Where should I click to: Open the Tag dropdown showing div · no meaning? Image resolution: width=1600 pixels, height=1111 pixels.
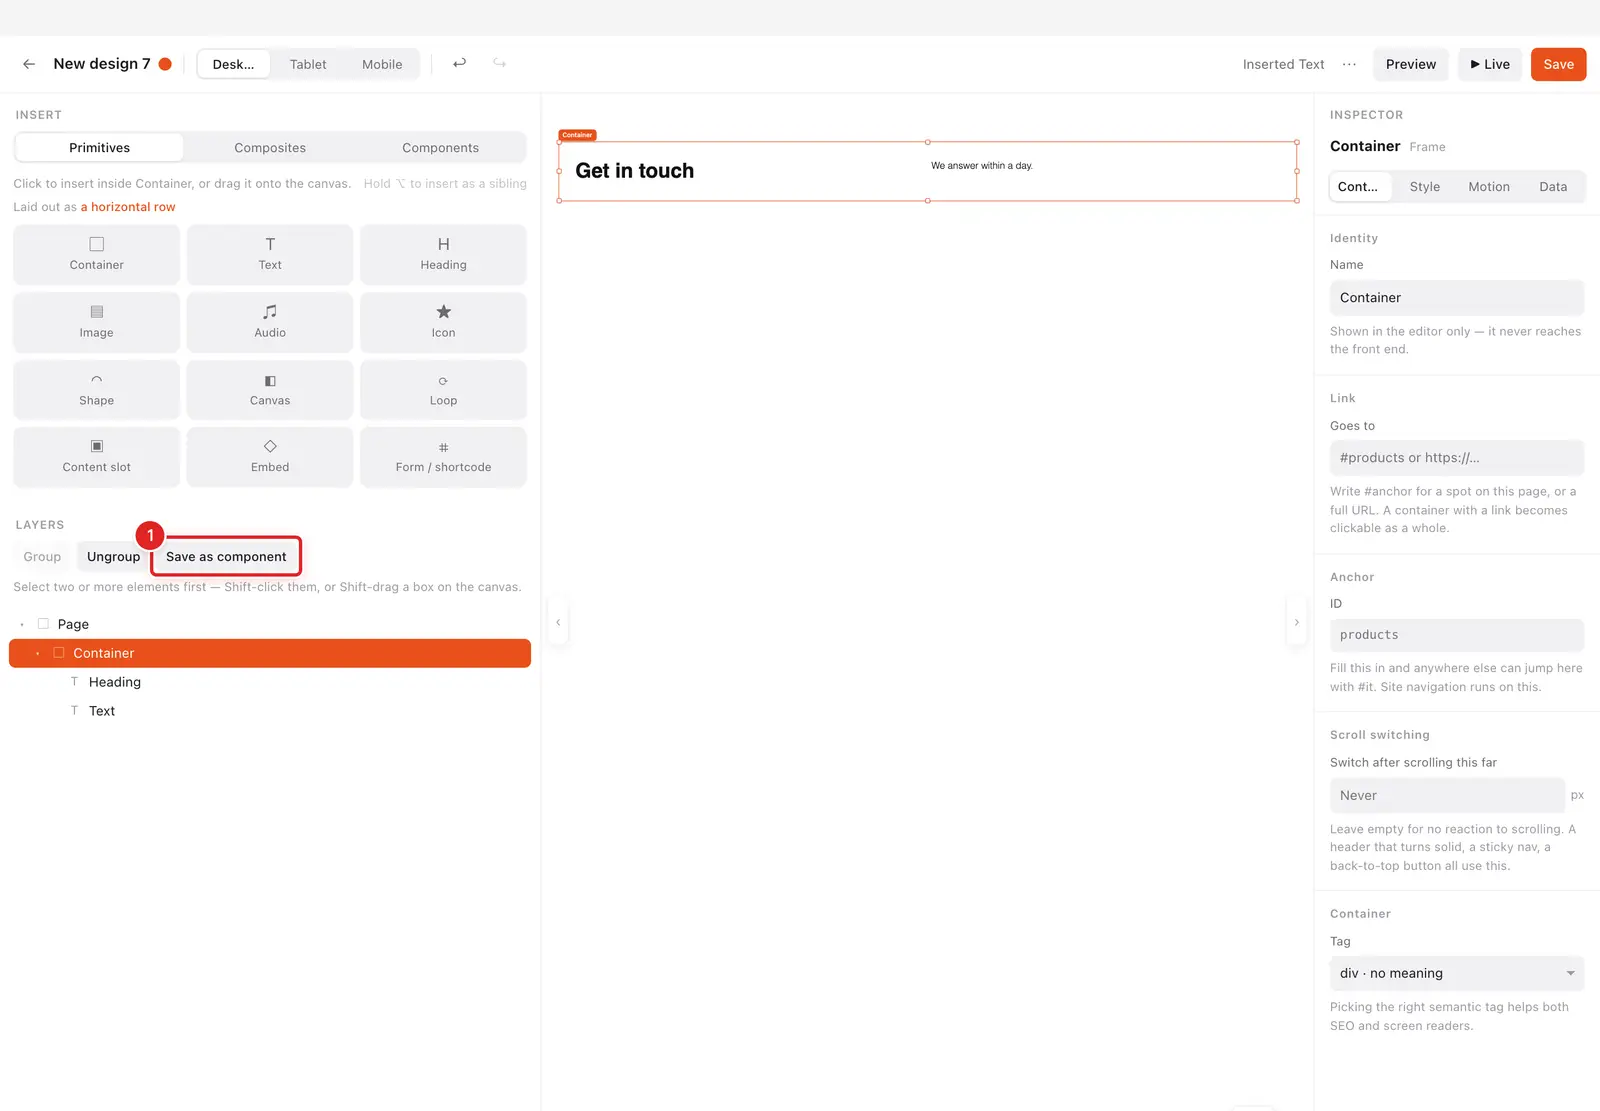click(x=1456, y=973)
